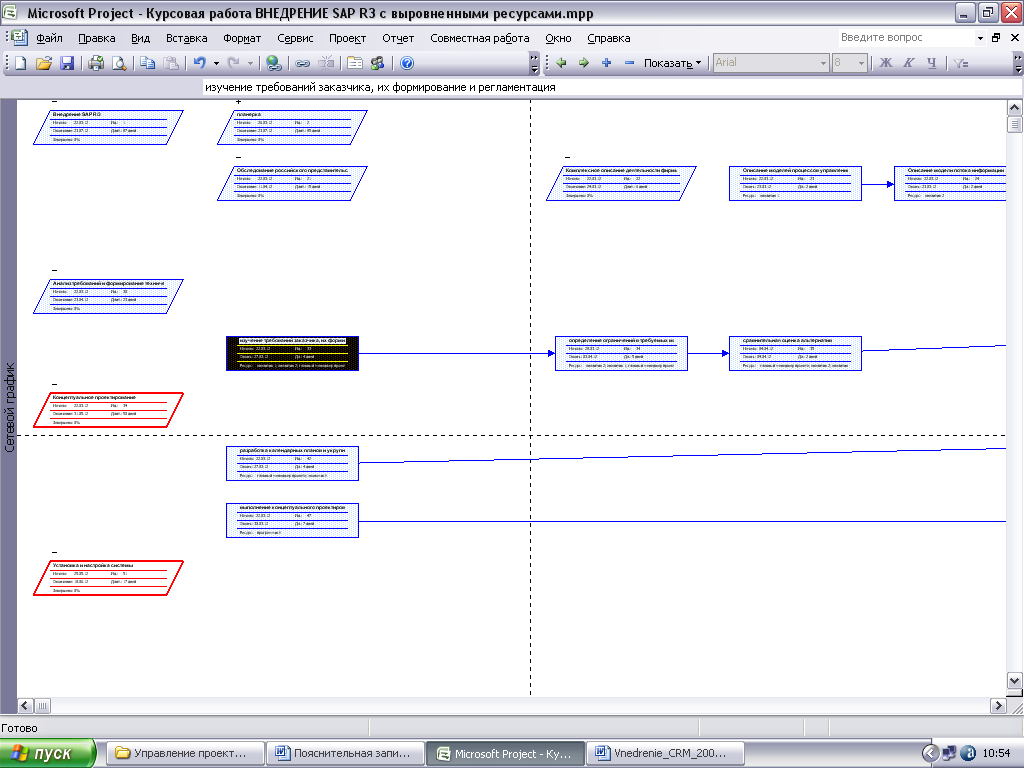1024x768 pixels.
Task: Create a new project file
Action: point(21,63)
